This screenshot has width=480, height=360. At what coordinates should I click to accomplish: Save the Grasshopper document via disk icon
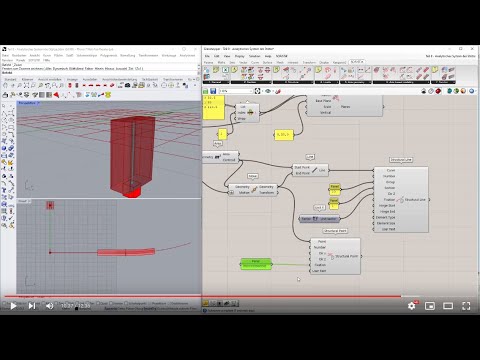[213, 91]
